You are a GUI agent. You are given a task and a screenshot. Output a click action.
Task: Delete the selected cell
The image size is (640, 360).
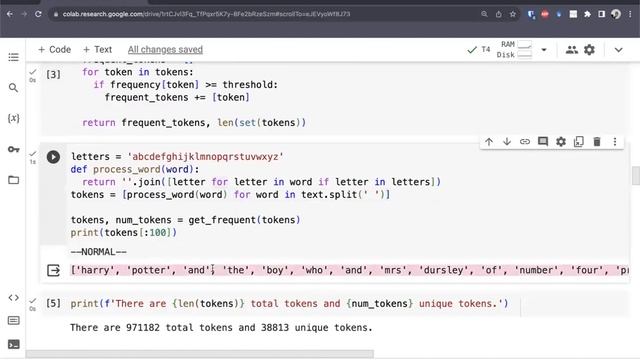(597, 142)
